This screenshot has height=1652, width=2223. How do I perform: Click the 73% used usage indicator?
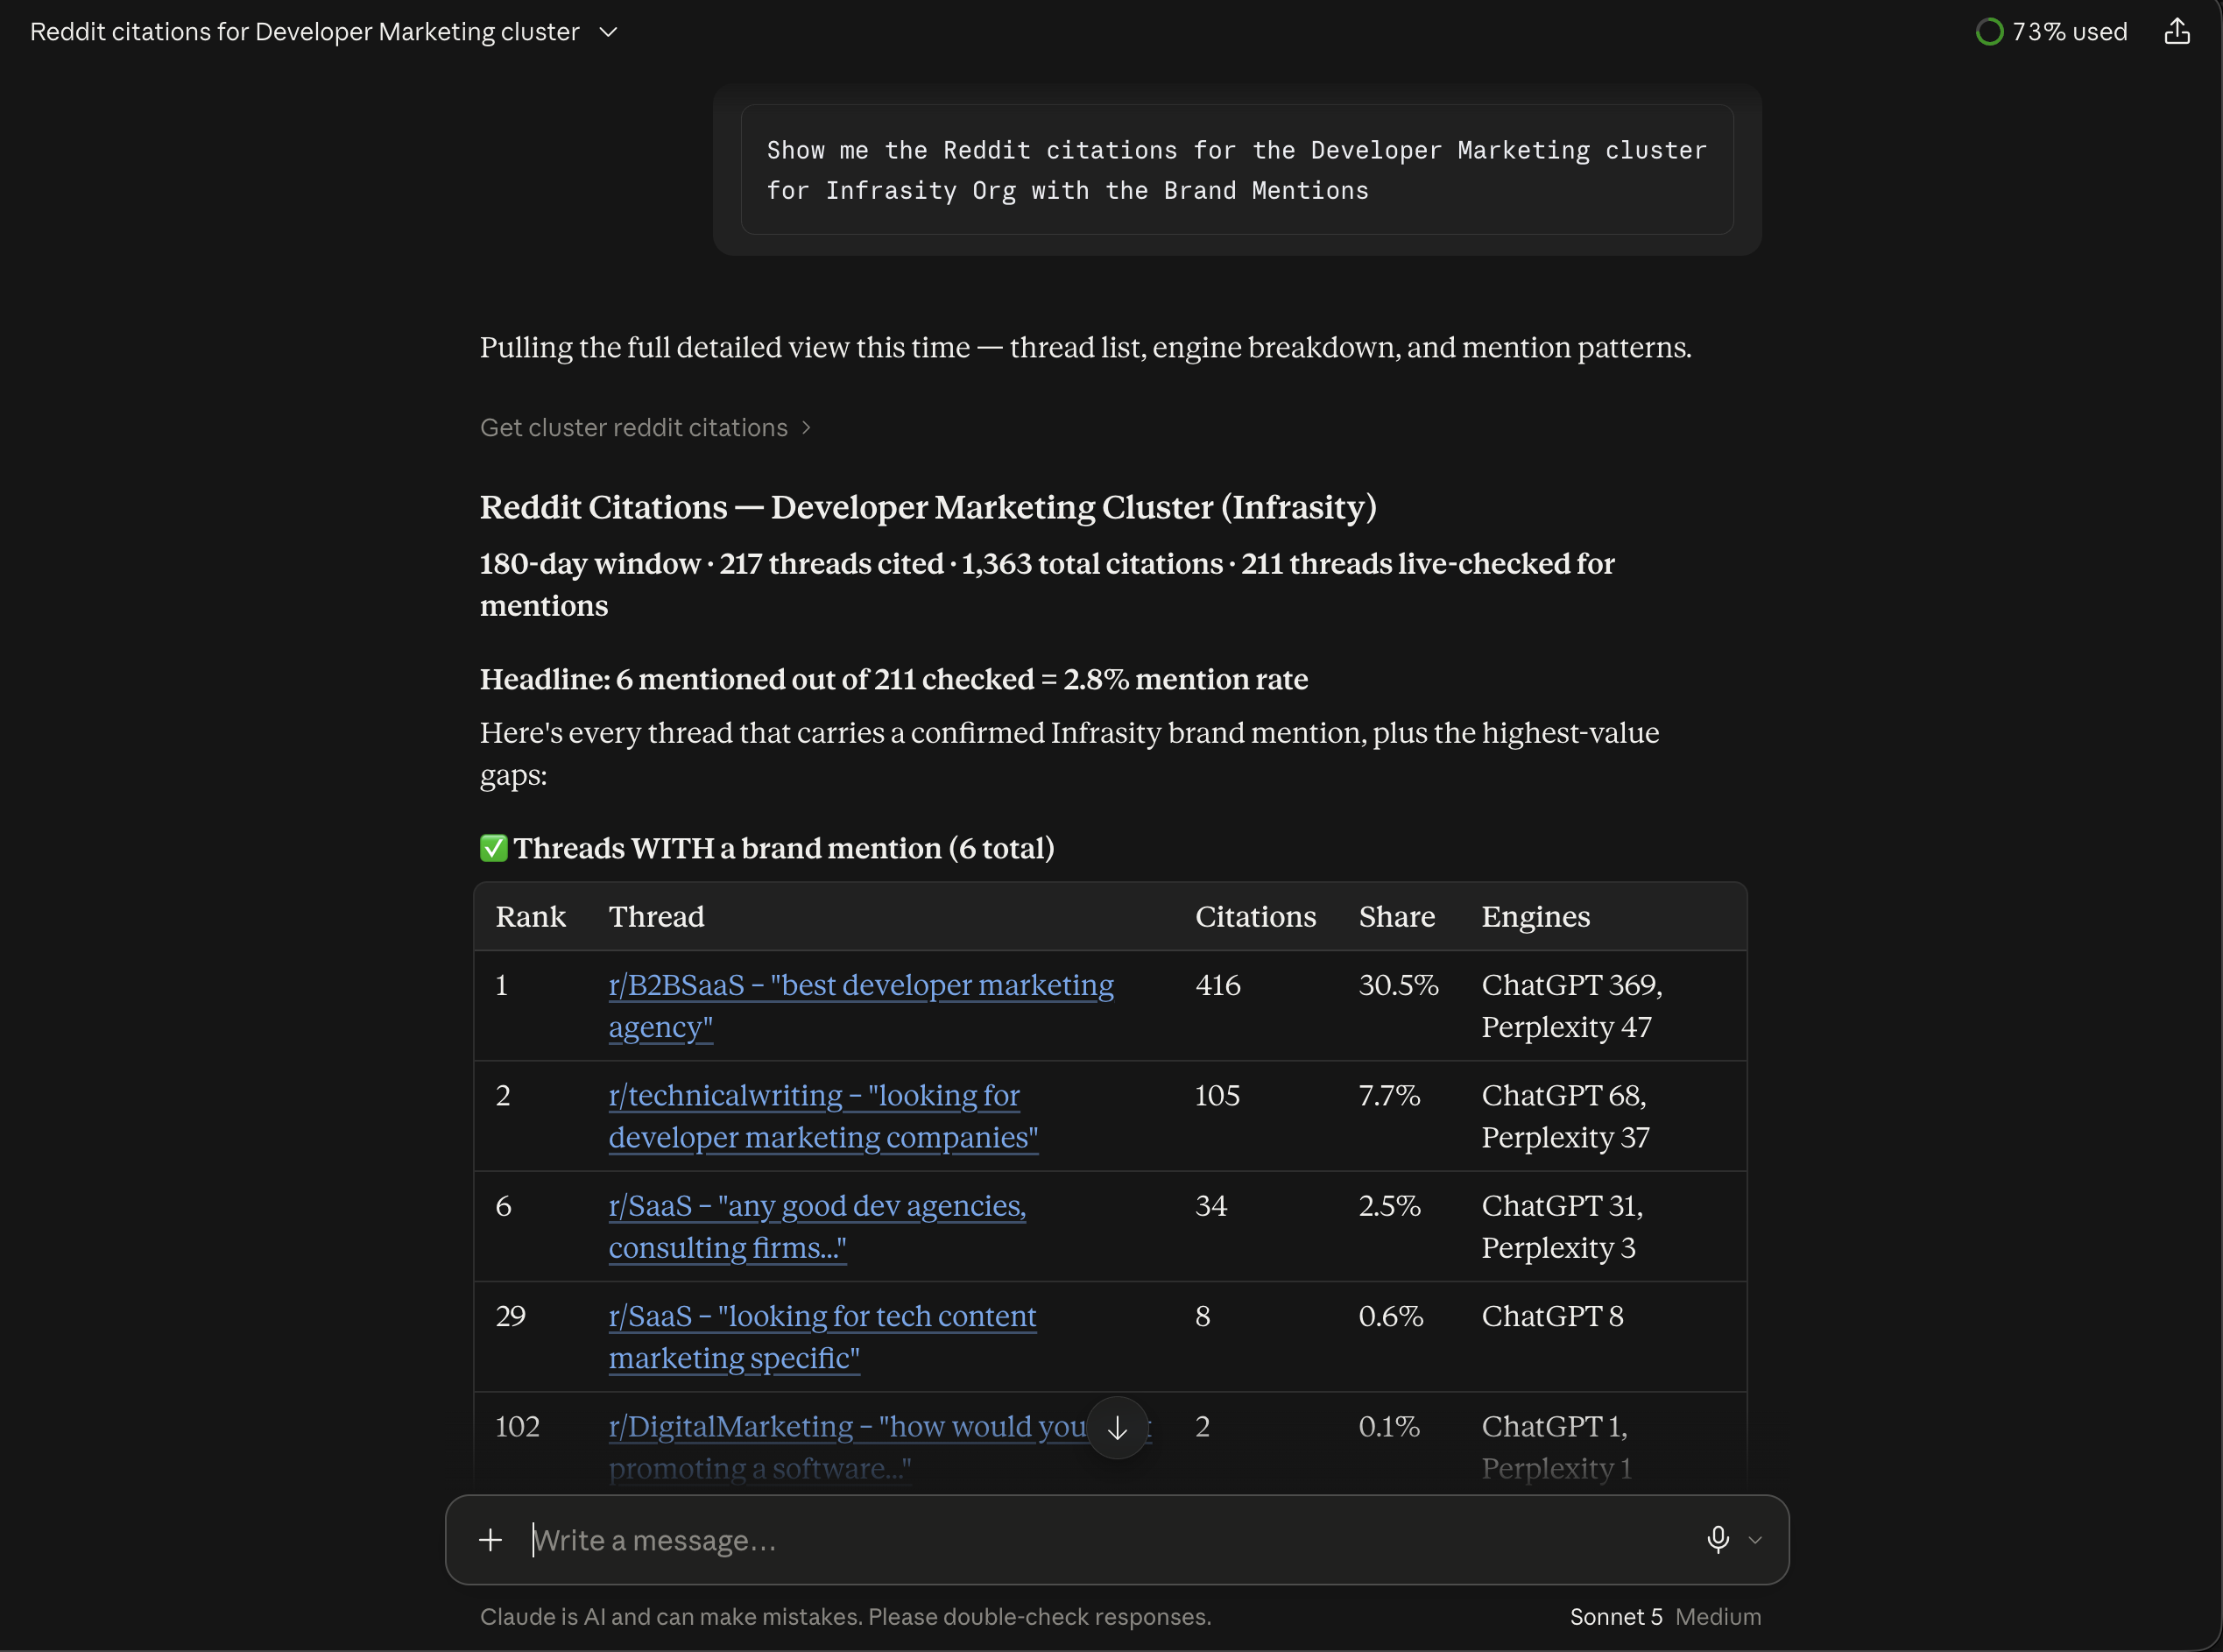coord(2052,32)
